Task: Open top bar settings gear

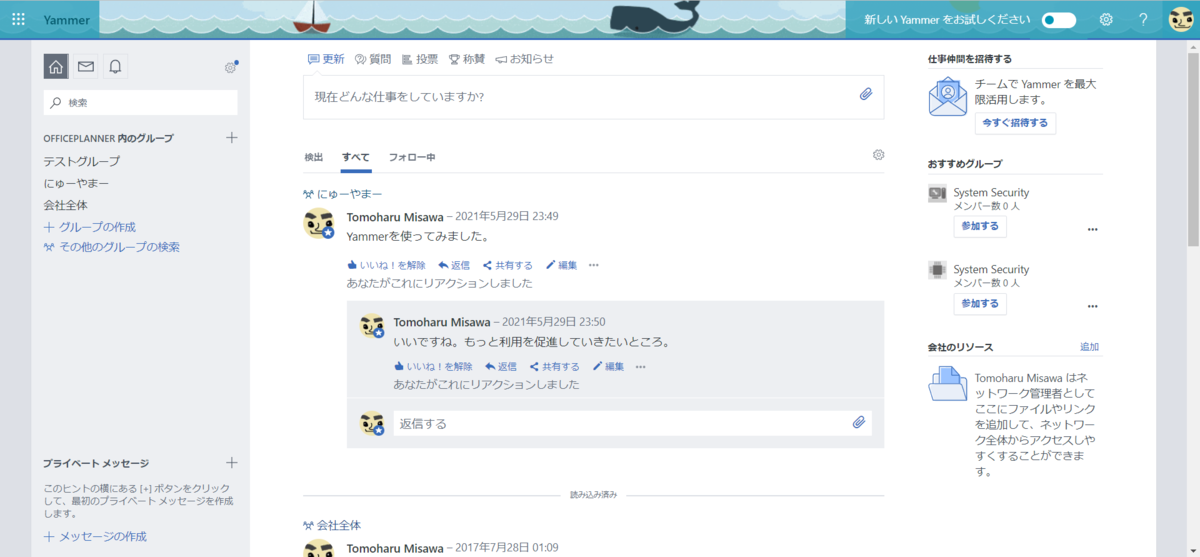Action: [1106, 19]
